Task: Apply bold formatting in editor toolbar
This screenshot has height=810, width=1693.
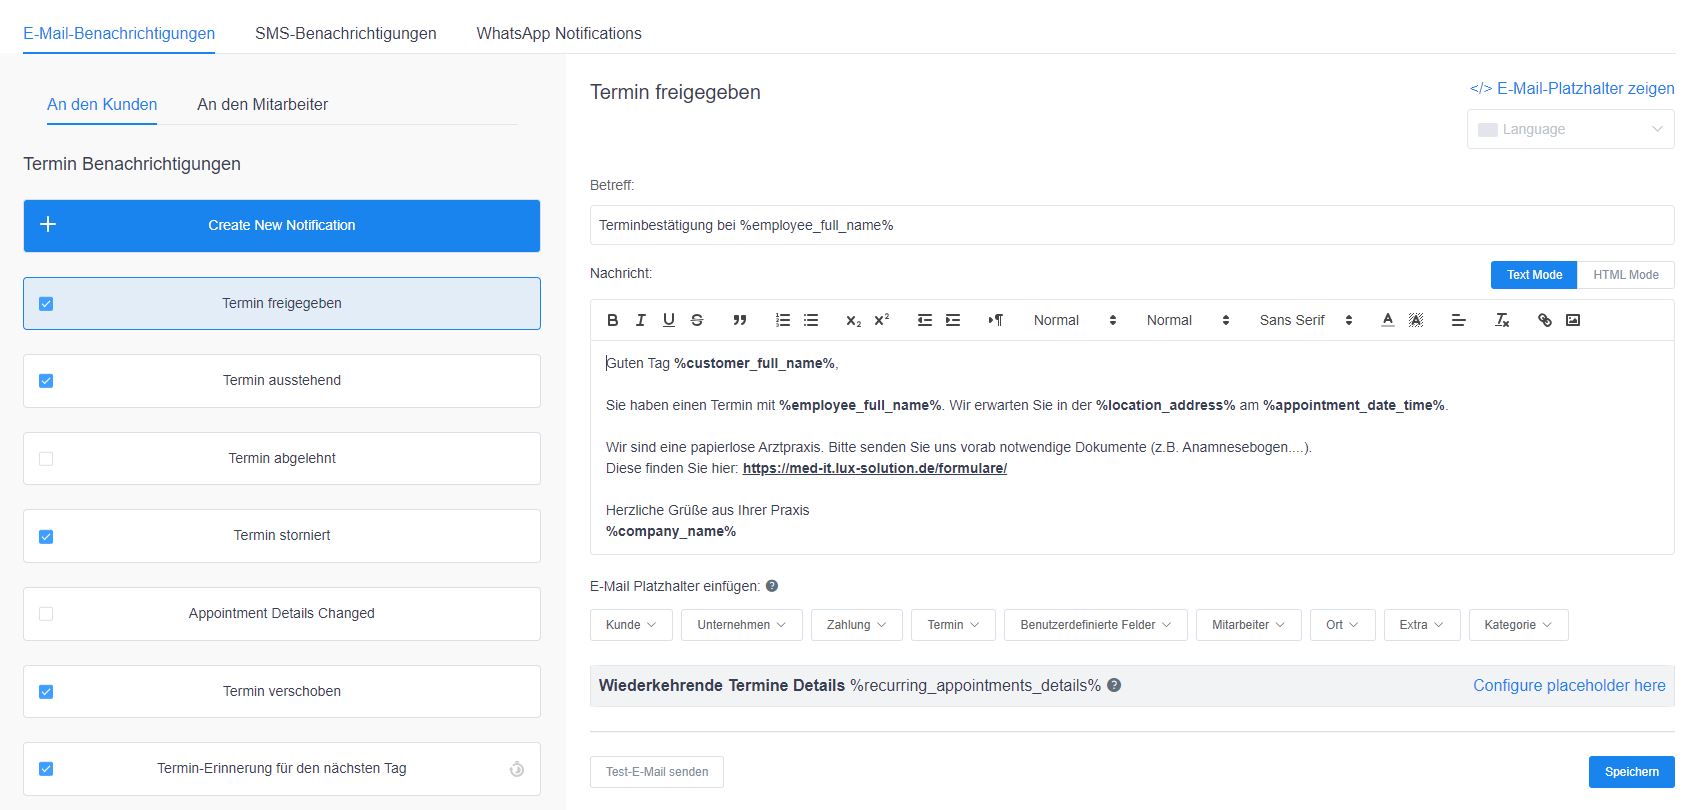Action: (x=613, y=320)
